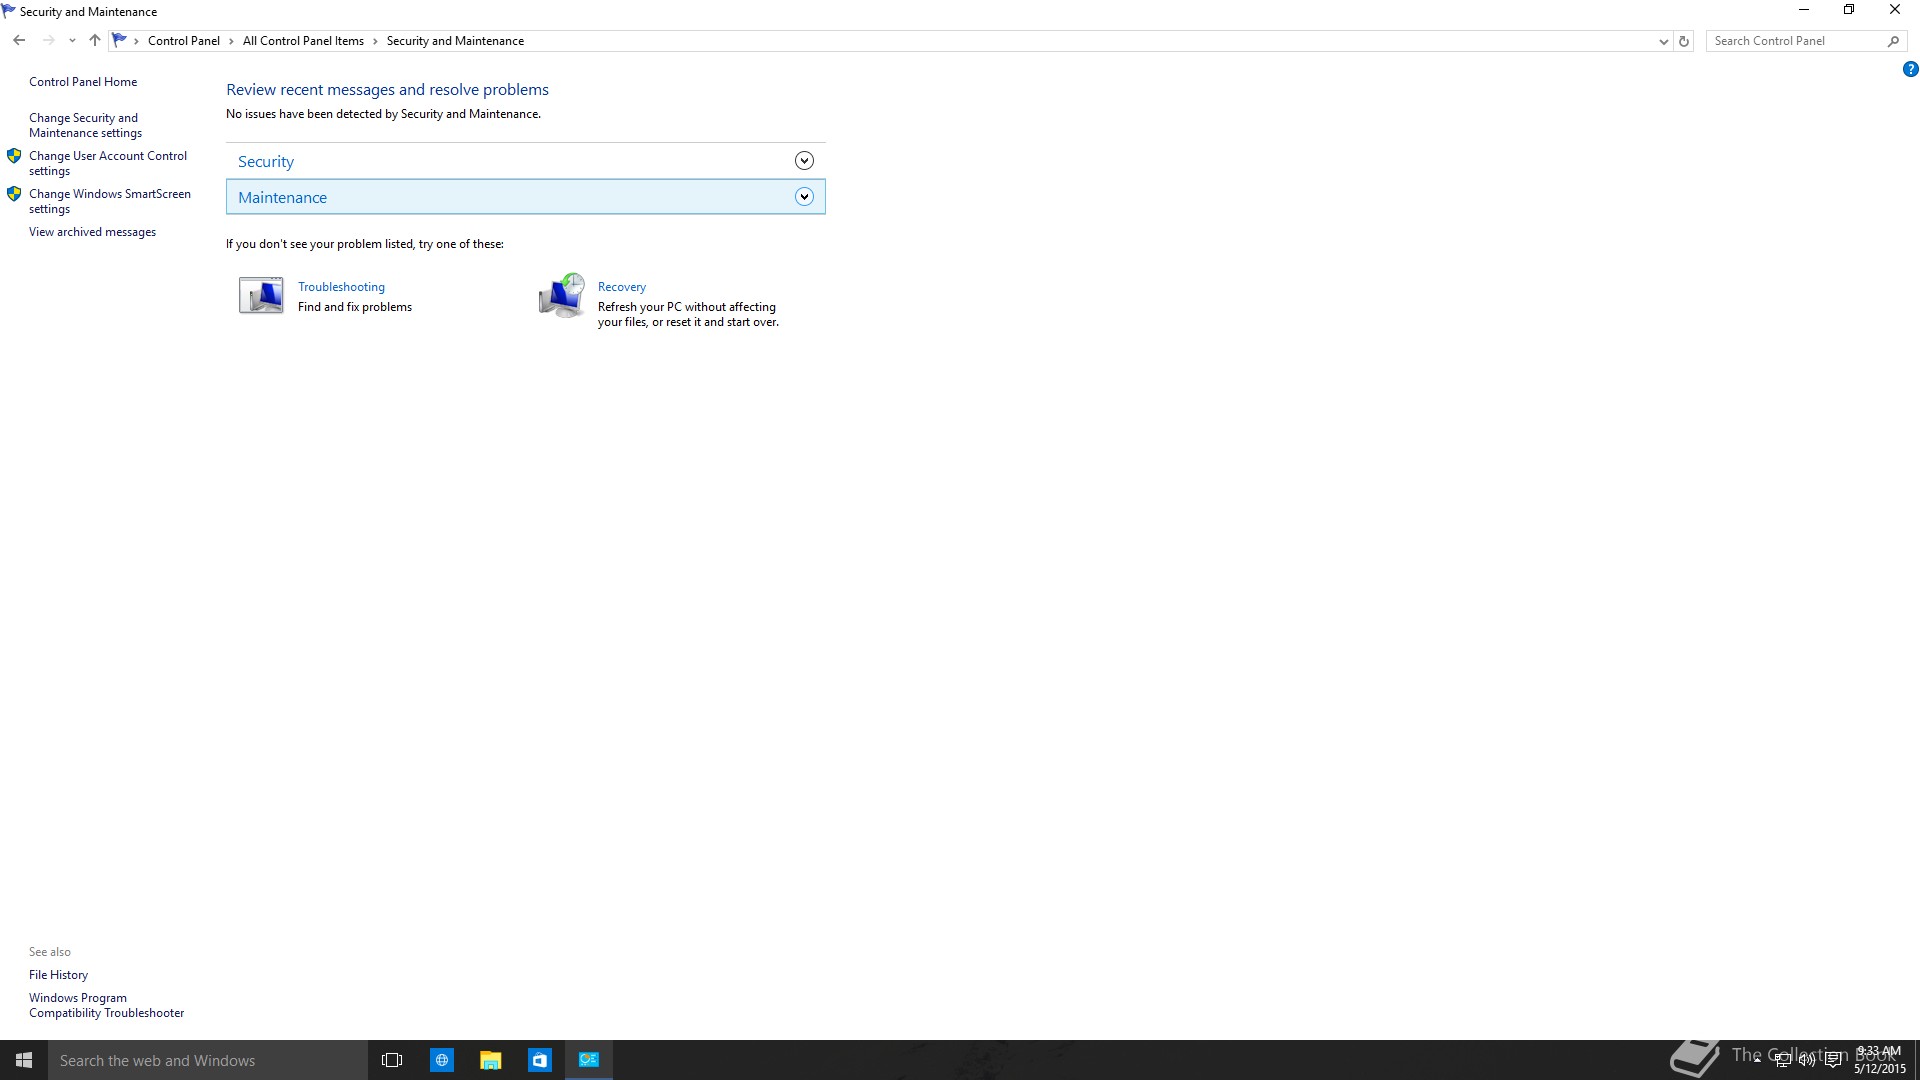Click the clock showing 9:33 AM
The height and width of the screenshot is (1080, 1920).
pos(1880,1060)
